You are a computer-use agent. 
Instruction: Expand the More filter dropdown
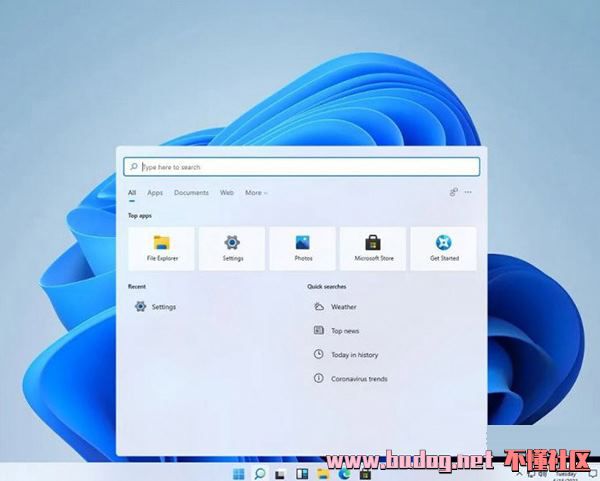(x=256, y=193)
